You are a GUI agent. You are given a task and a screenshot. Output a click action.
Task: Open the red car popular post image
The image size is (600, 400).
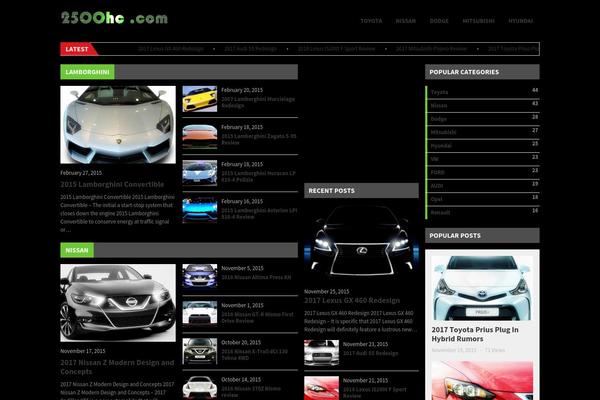(482, 380)
